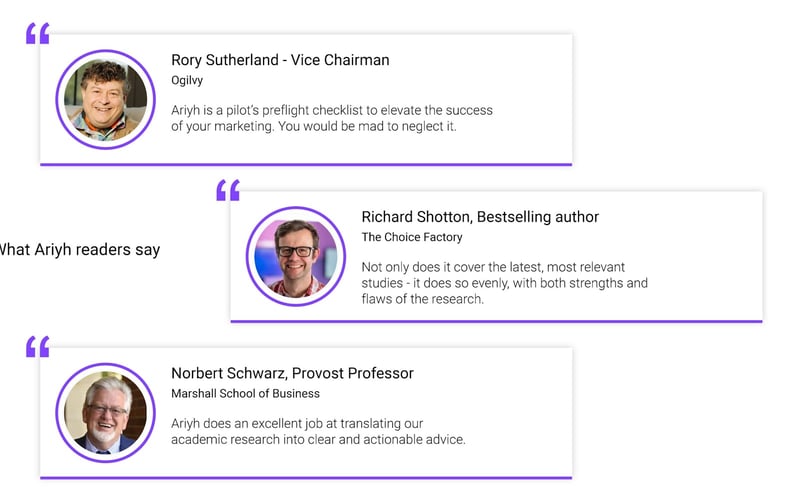800x500 pixels.
Task: Click Marshall School of Business label
Action: pos(245,394)
